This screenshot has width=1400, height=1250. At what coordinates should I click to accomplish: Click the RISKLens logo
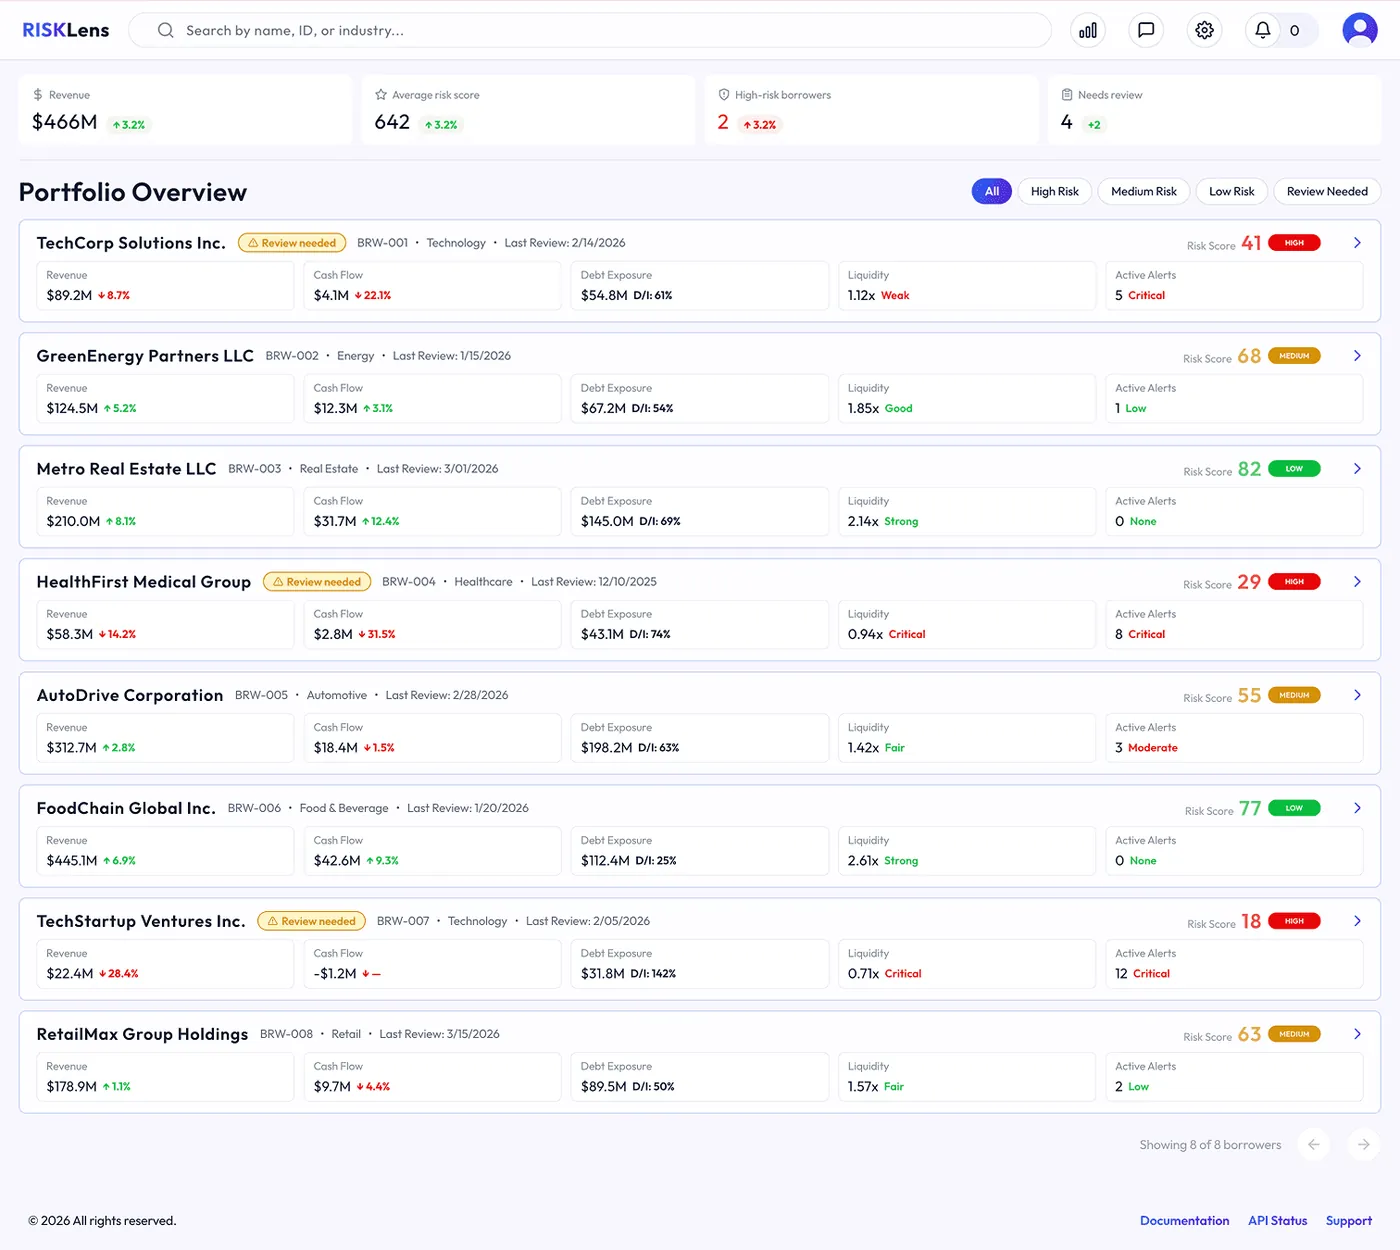[x=66, y=30]
